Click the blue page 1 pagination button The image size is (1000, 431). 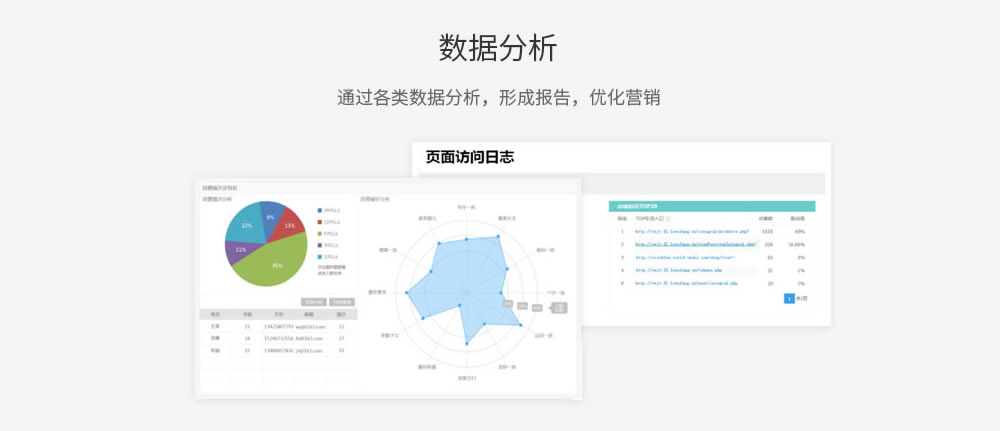click(x=789, y=298)
